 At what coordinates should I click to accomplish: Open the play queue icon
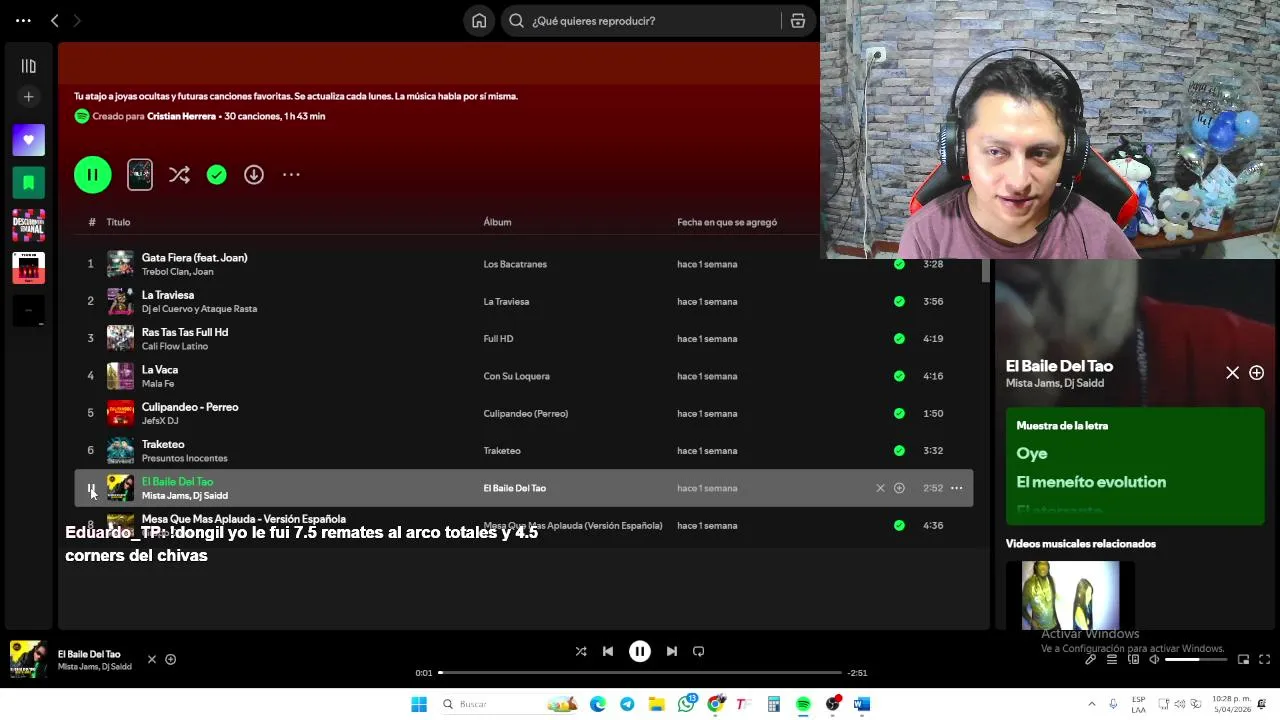point(1112,659)
